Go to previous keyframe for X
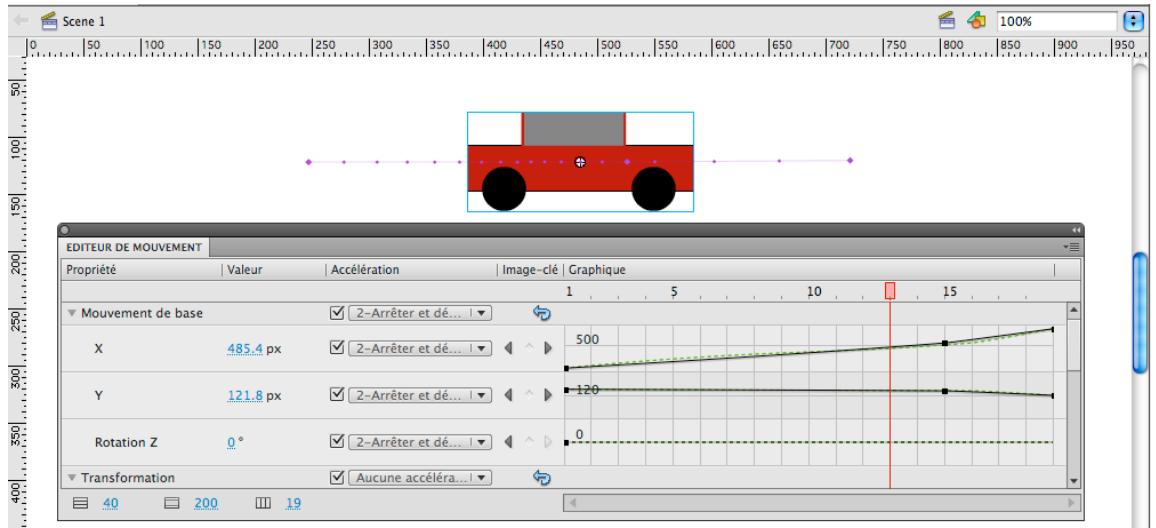The height and width of the screenshot is (528, 1156). click(x=509, y=348)
